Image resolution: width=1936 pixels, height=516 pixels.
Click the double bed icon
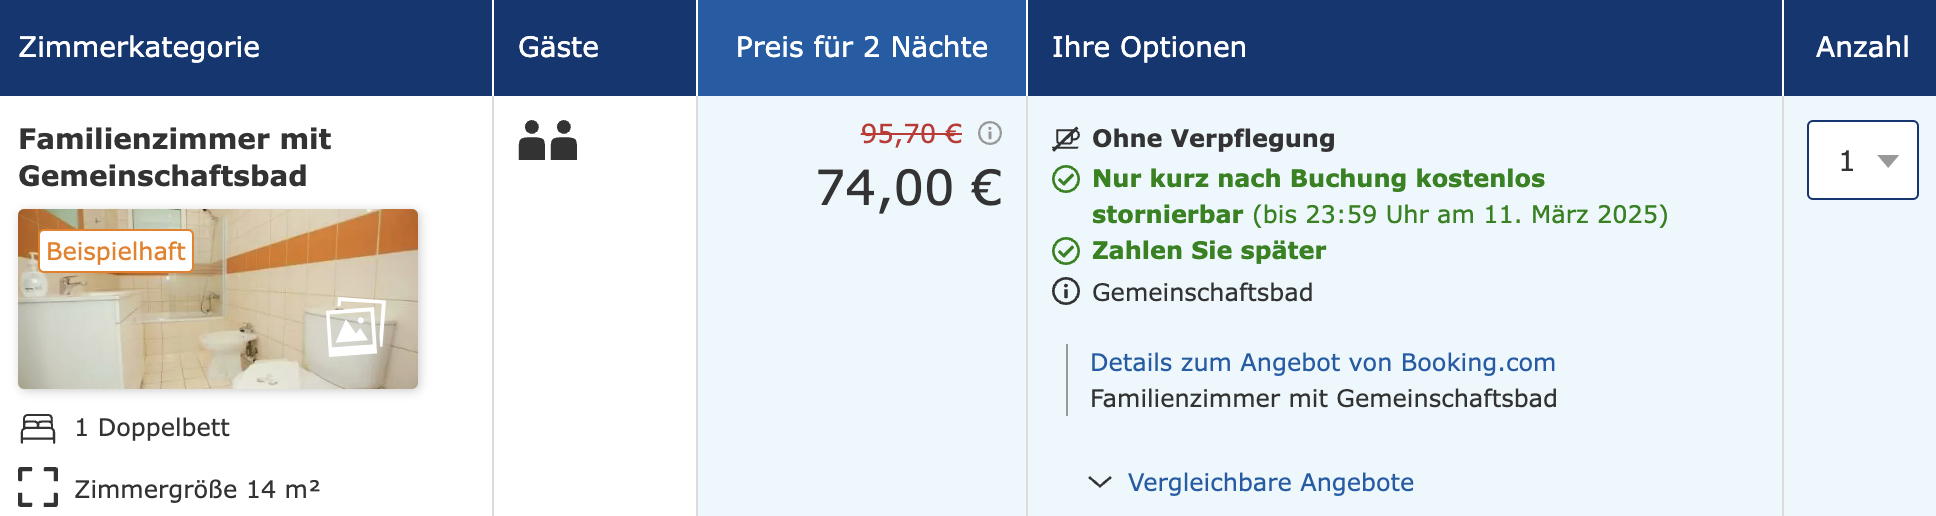(38, 429)
